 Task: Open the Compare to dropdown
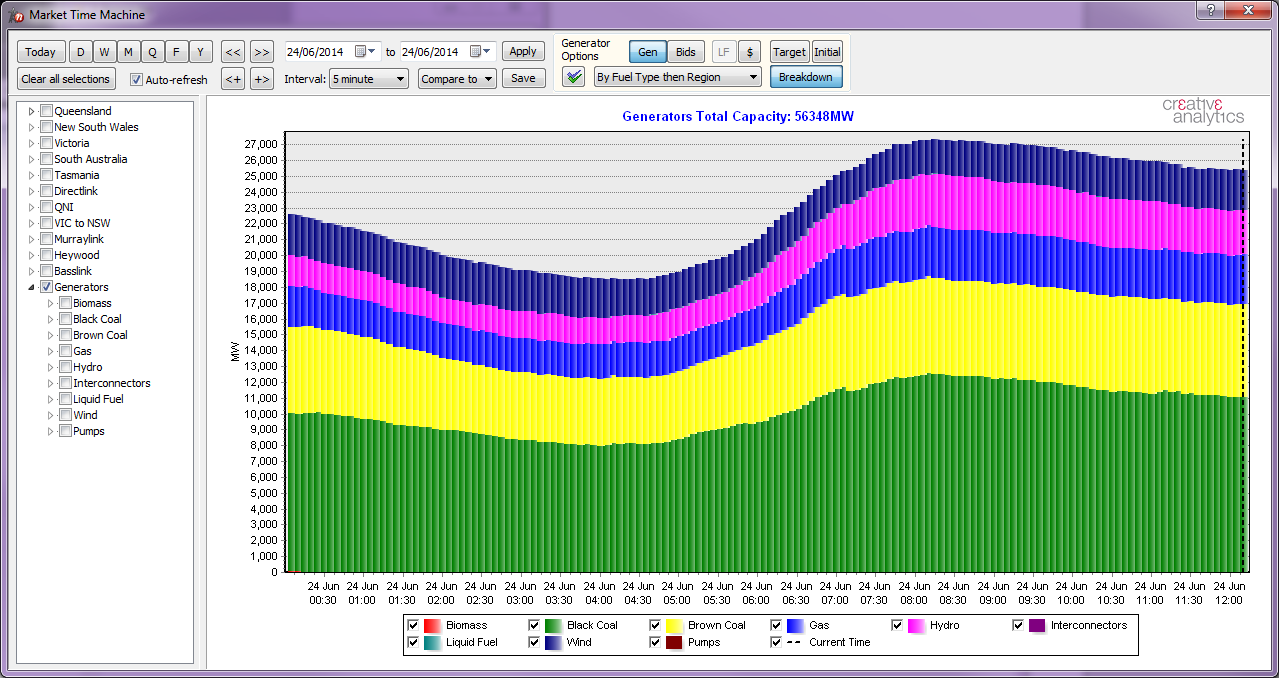[457, 79]
